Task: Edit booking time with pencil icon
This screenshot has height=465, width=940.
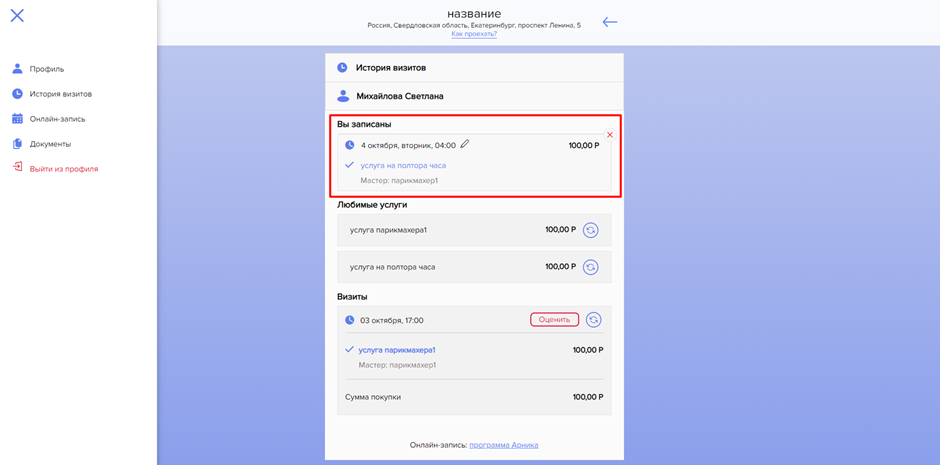Action: (x=465, y=144)
